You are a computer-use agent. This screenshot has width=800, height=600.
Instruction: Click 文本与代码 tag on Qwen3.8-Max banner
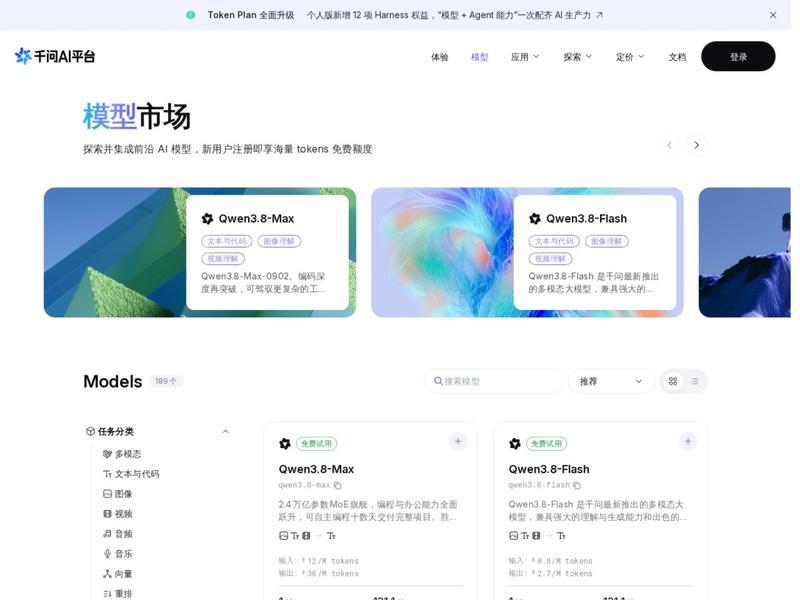(x=227, y=241)
